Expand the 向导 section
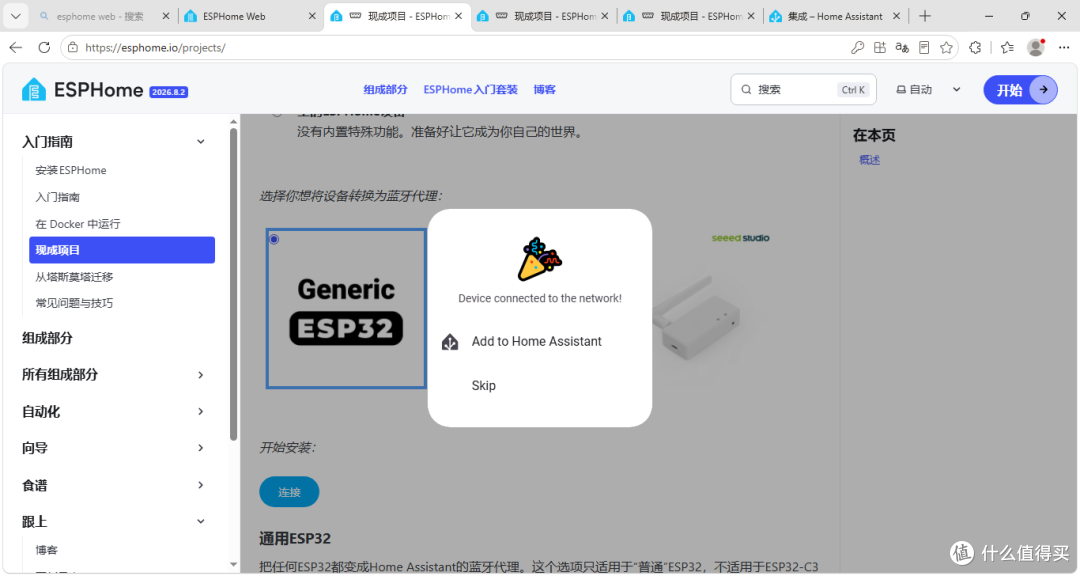Screen dimensions: 1080x576 tap(200, 448)
